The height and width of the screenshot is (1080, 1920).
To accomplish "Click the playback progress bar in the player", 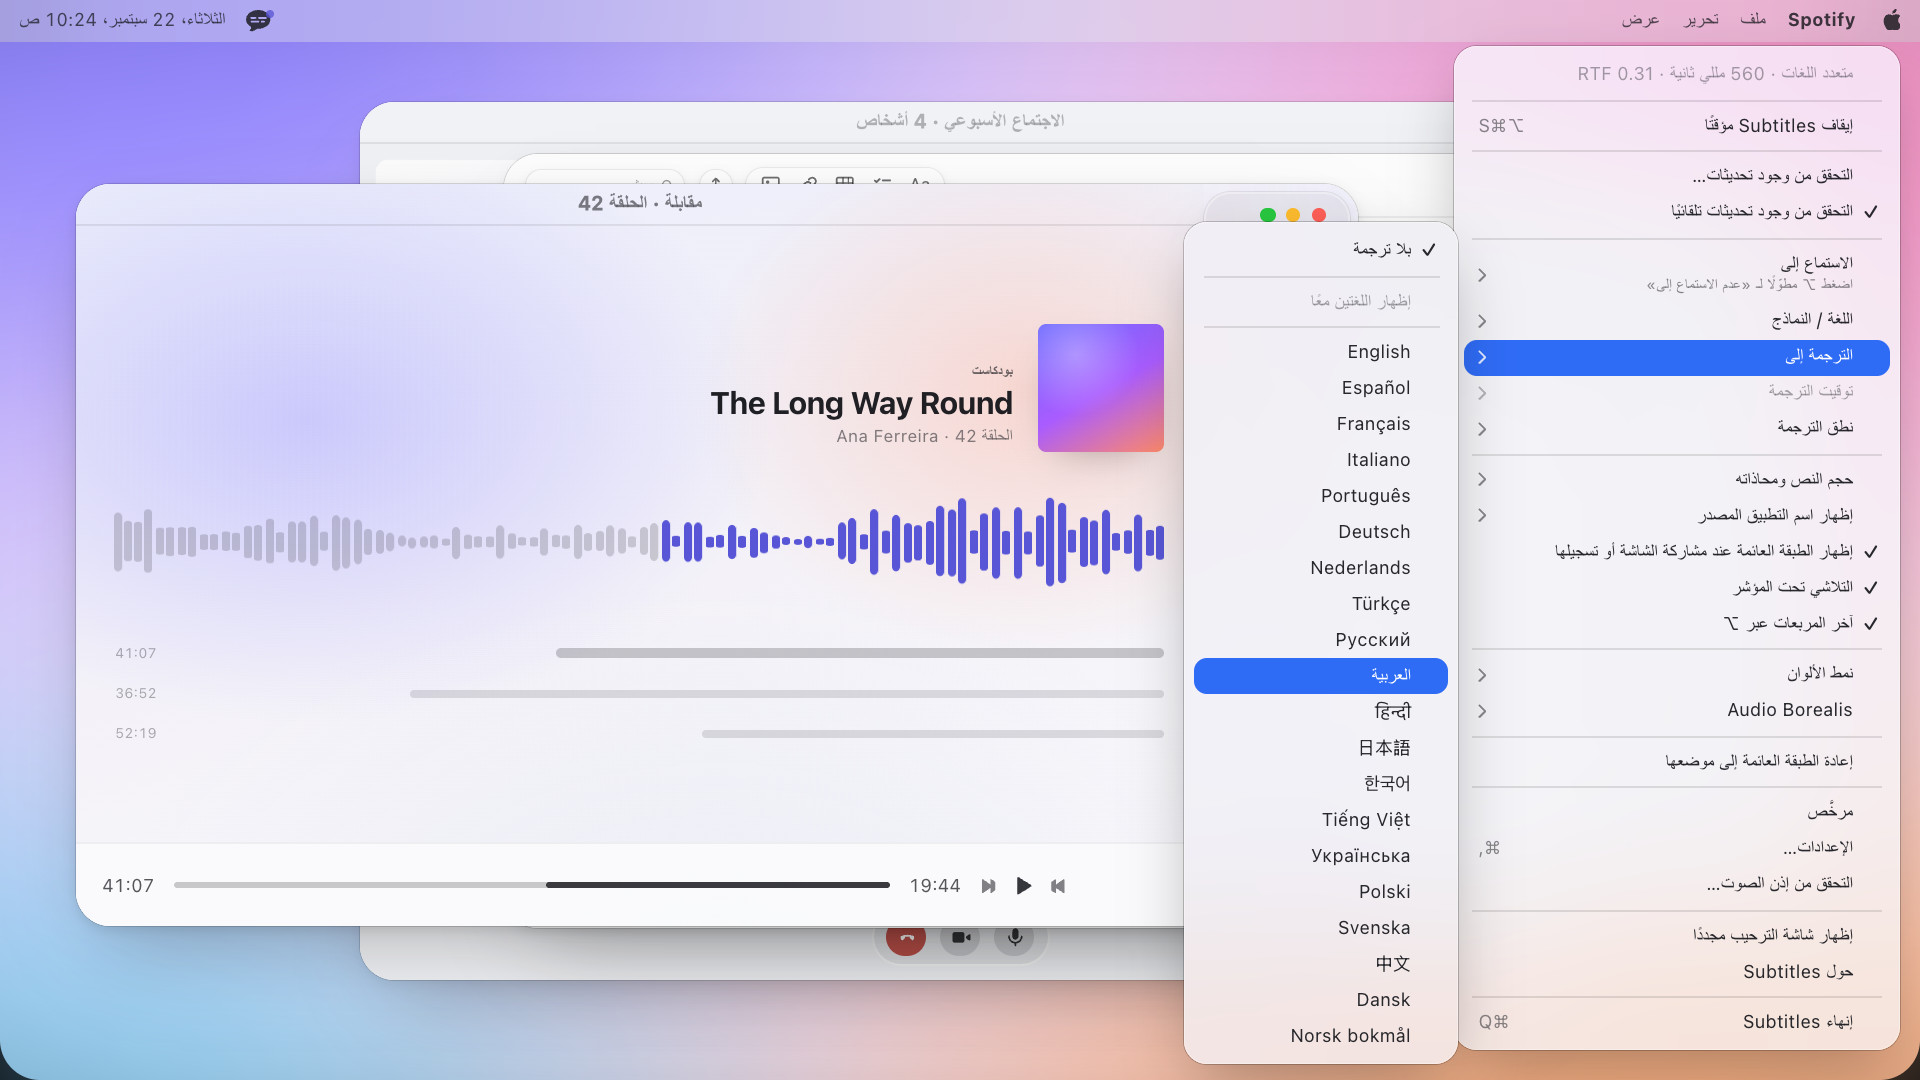I will coord(532,885).
